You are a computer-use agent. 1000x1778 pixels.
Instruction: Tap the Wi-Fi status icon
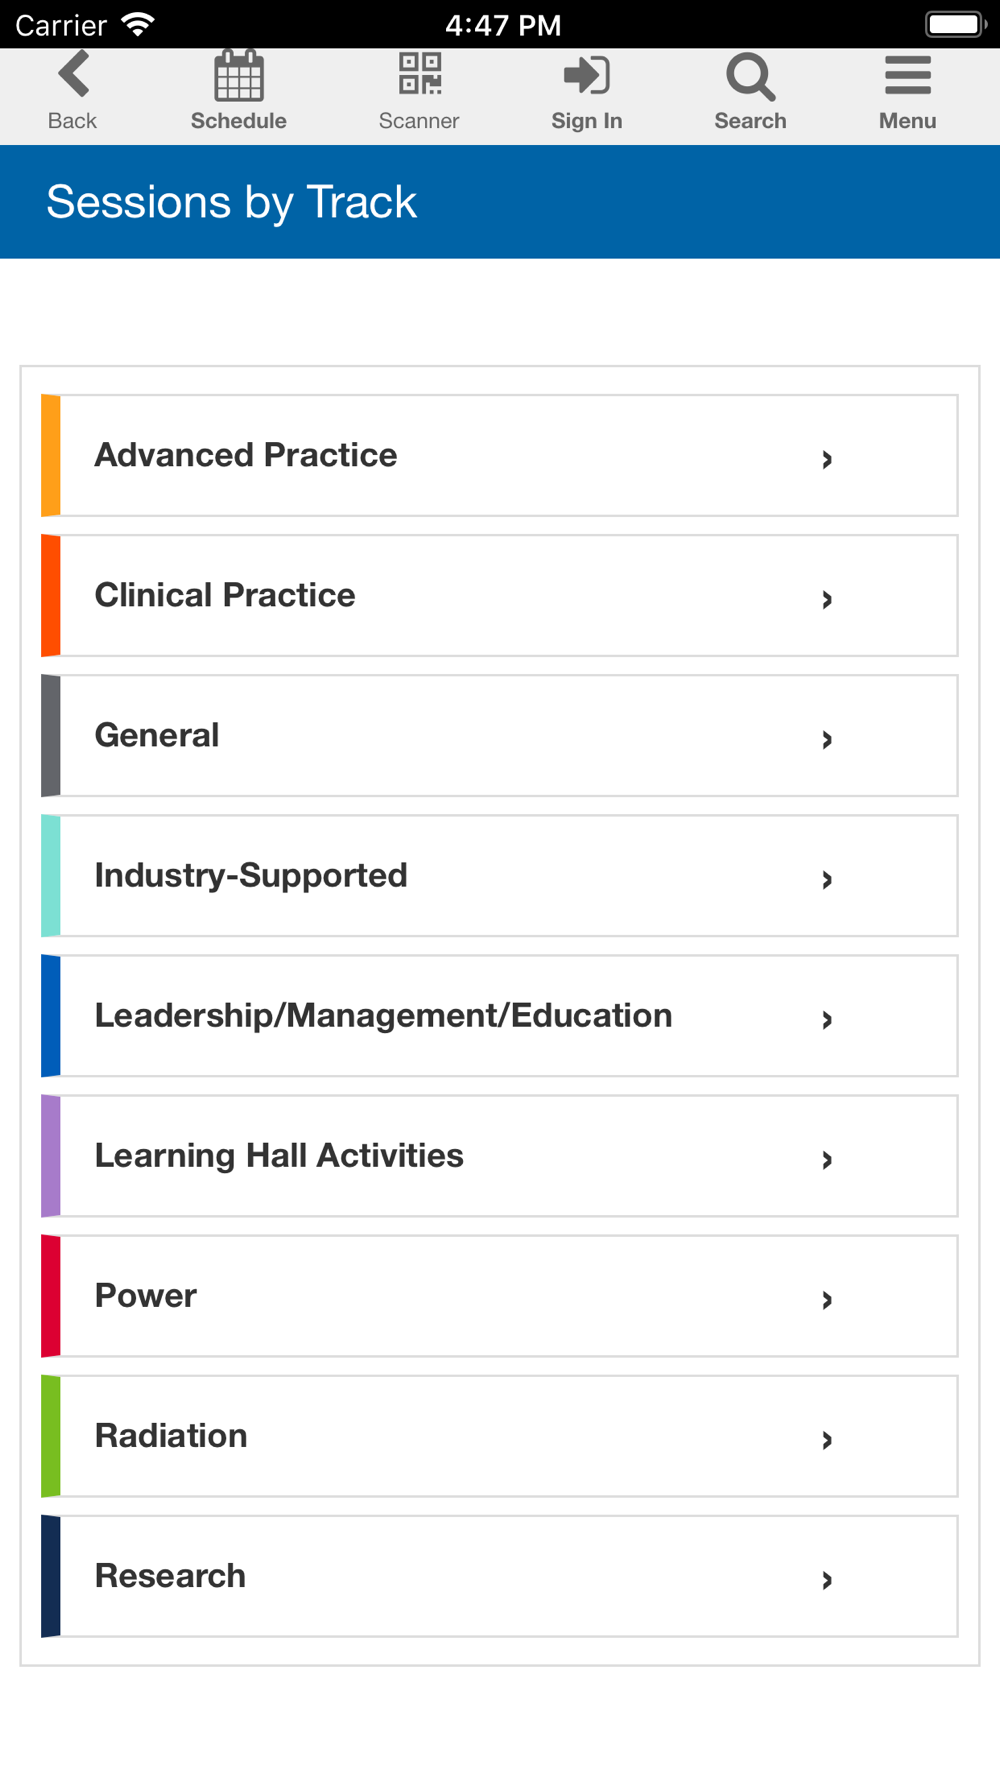[x=137, y=24]
